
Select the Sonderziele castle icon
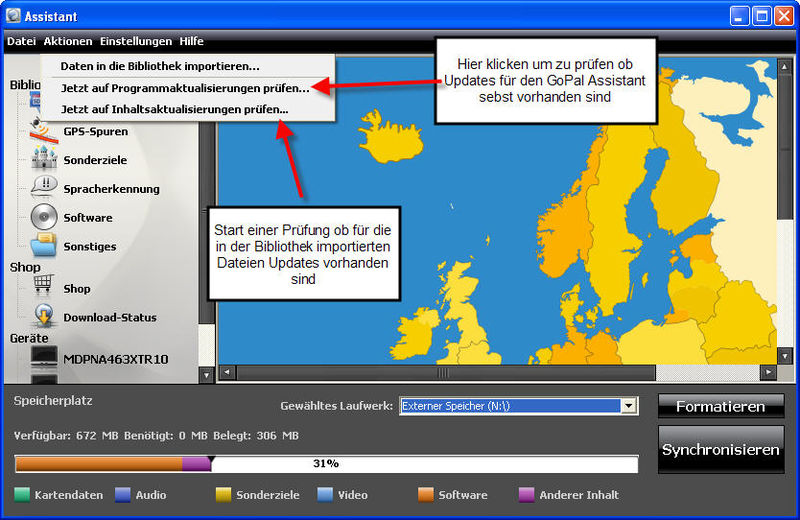(44, 159)
